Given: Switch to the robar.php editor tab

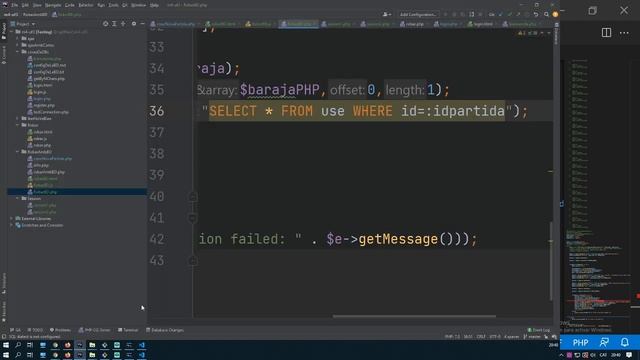Looking at the screenshot, I should tap(415, 24).
